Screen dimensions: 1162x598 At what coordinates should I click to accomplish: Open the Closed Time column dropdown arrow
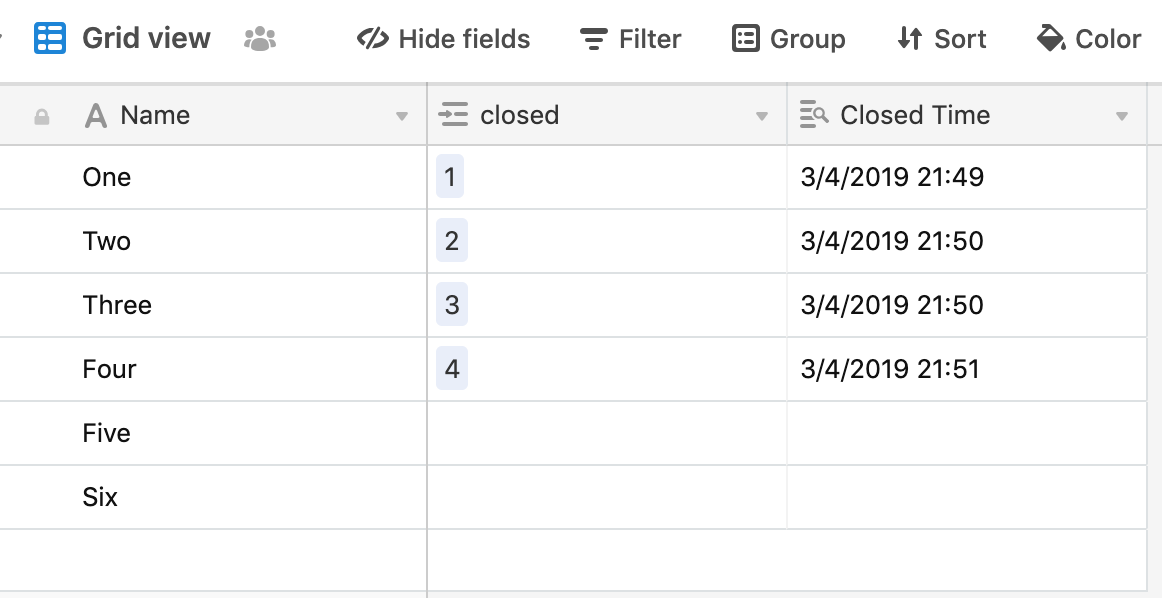pyautogui.click(x=1121, y=116)
